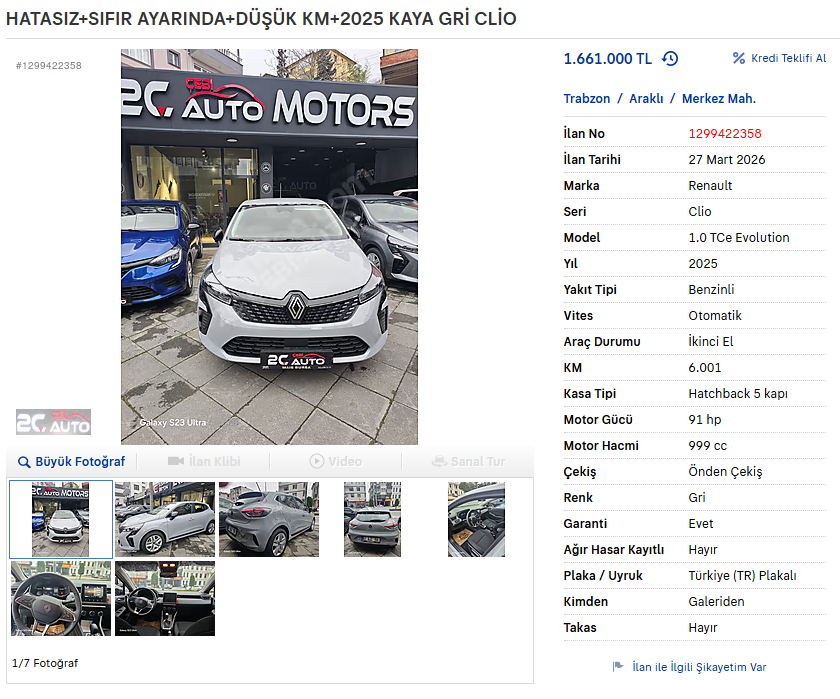The height and width of the screenshot is (699, 840).
Task: Click the car icon beside Sanal Tur
Action: click(x=439, y=461)
